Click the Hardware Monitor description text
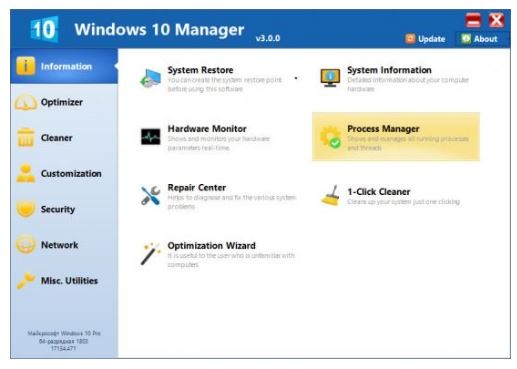This screenshot has width=517, height=369. pos(218,143)
